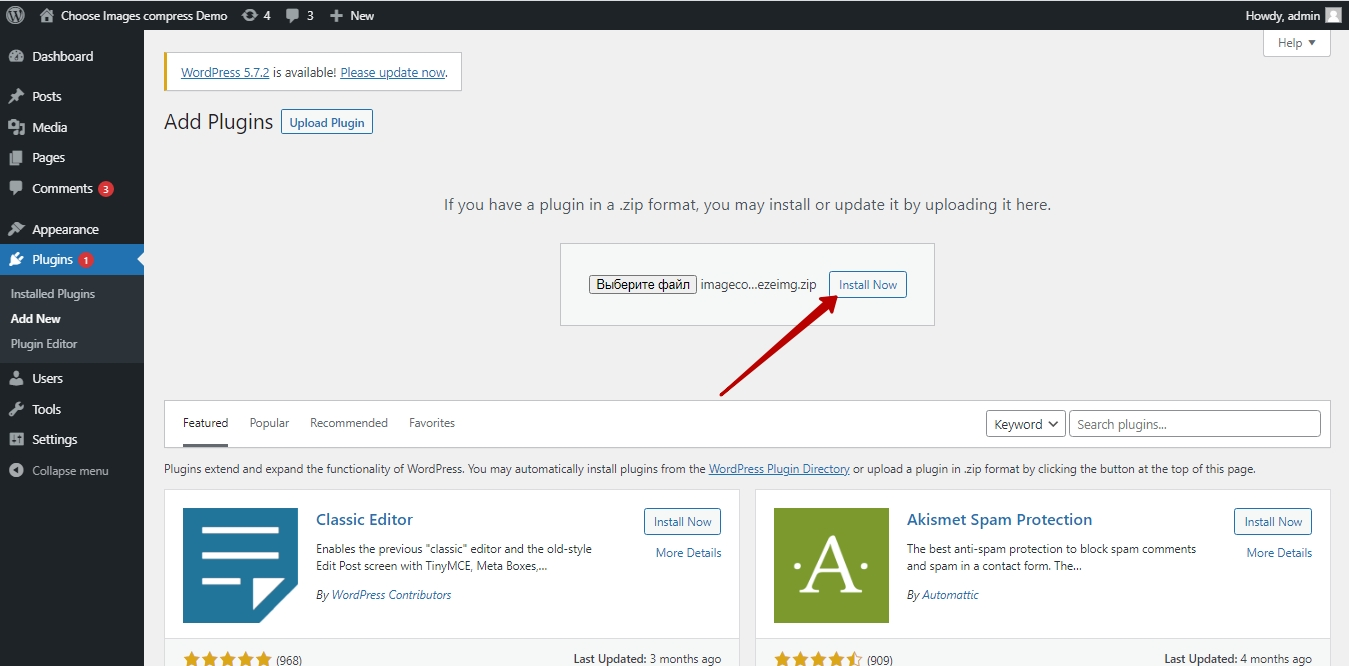Open More Details for Classic Editor

688,553
